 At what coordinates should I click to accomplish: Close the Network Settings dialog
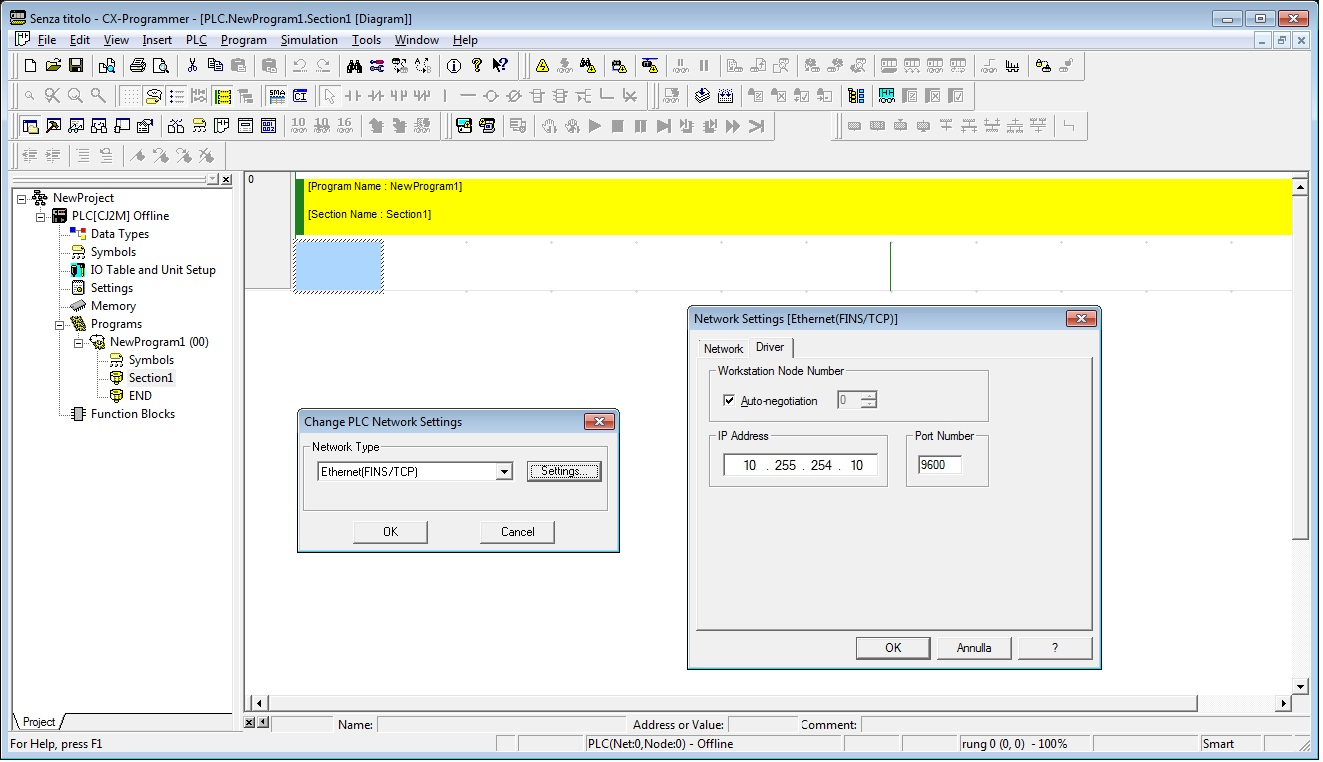pyautogui.click(x=1080, y=319)
